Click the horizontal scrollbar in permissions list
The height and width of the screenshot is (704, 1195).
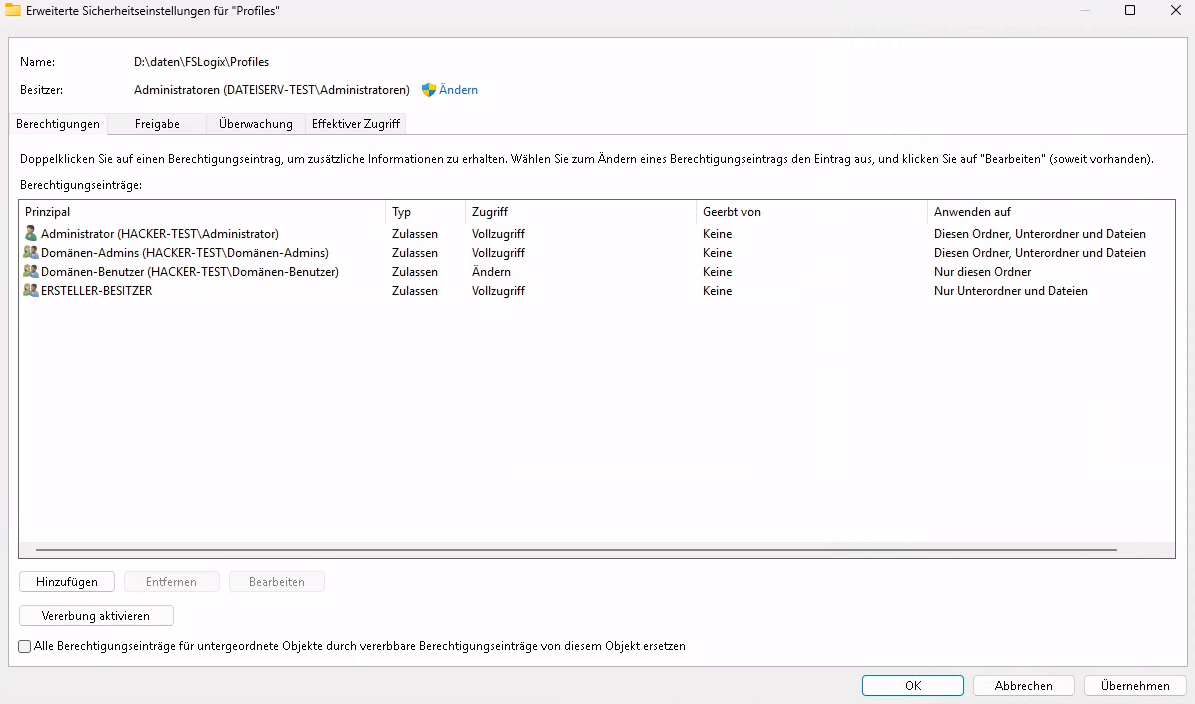point(576,550)
